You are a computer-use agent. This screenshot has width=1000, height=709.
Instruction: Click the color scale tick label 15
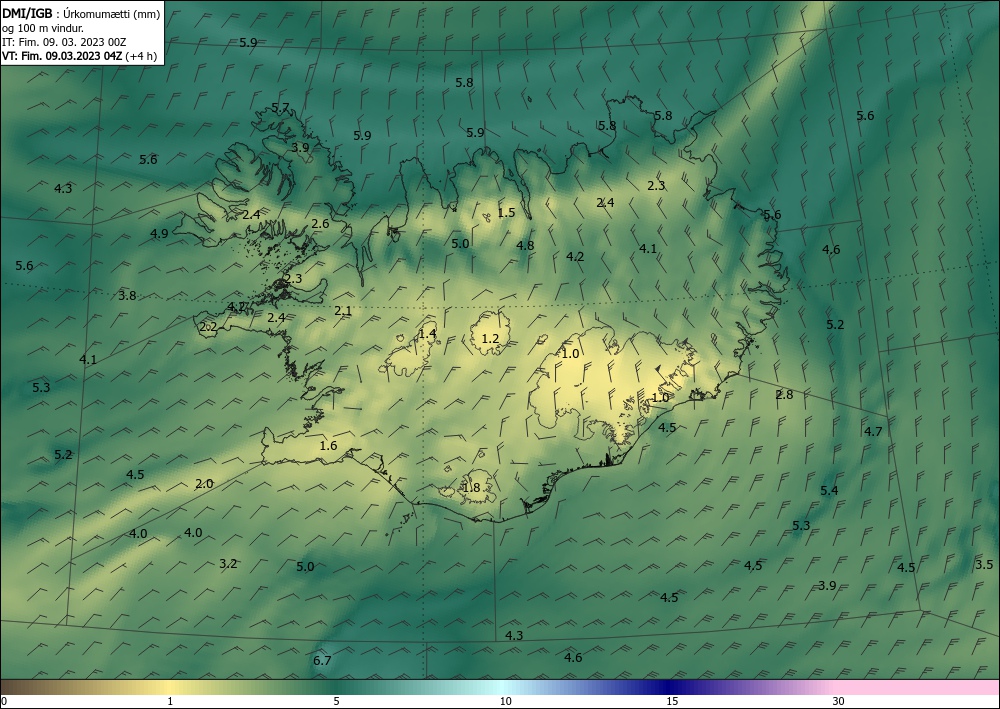(672, 702)
